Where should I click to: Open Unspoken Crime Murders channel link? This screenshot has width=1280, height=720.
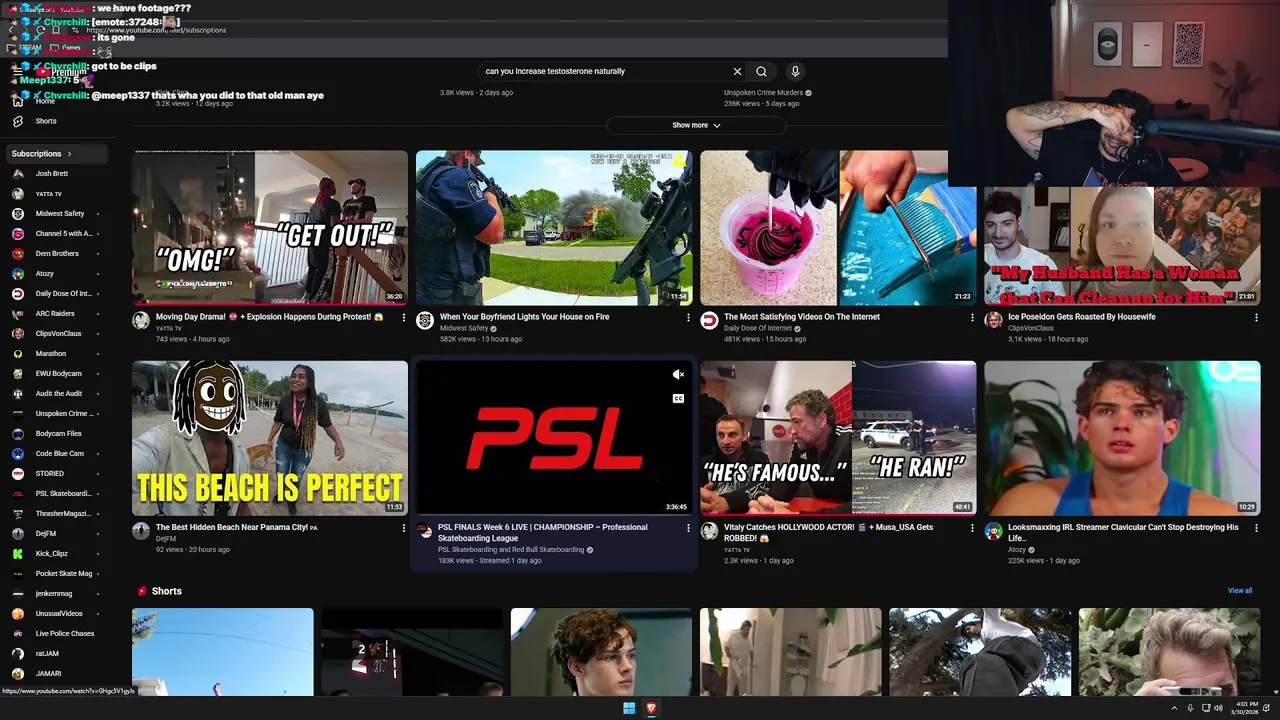[x=763, y=93]
